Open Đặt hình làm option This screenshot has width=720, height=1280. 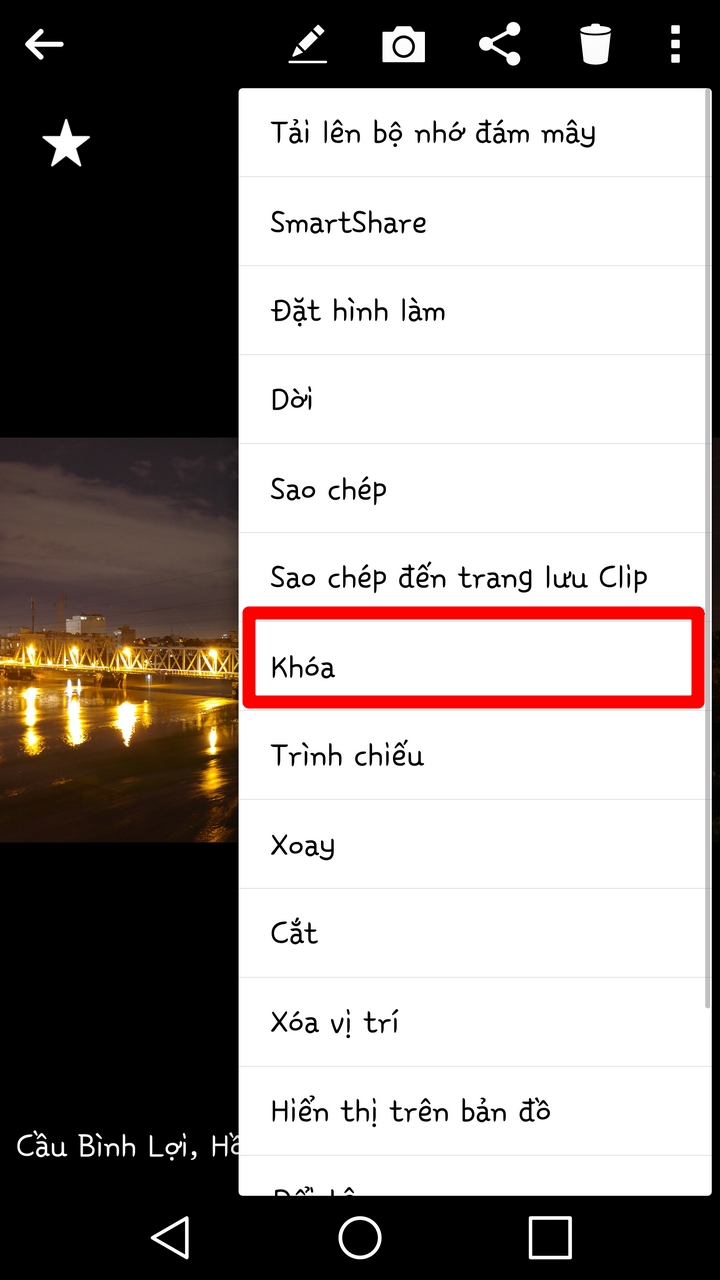[474, 311]
